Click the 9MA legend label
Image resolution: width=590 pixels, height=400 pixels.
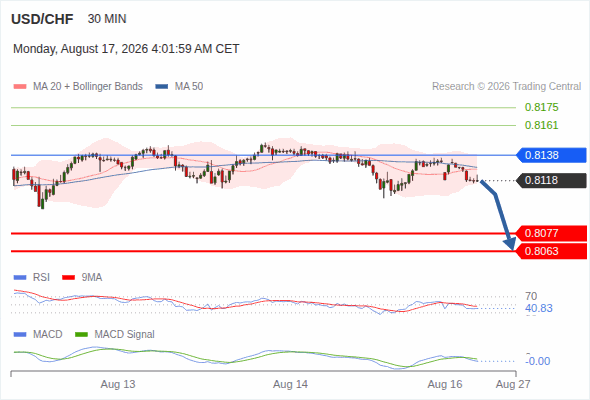coord(92,278)
